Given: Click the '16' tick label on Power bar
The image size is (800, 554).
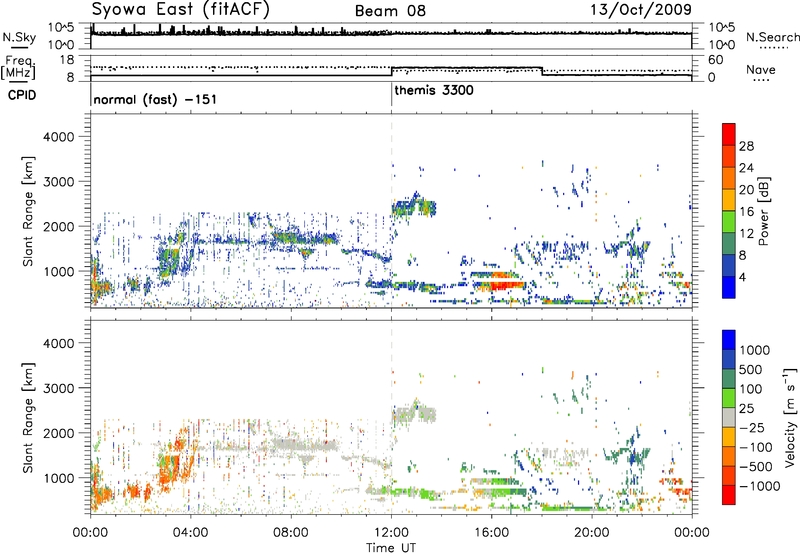Looking at the screenshot, I should (746, 212).
